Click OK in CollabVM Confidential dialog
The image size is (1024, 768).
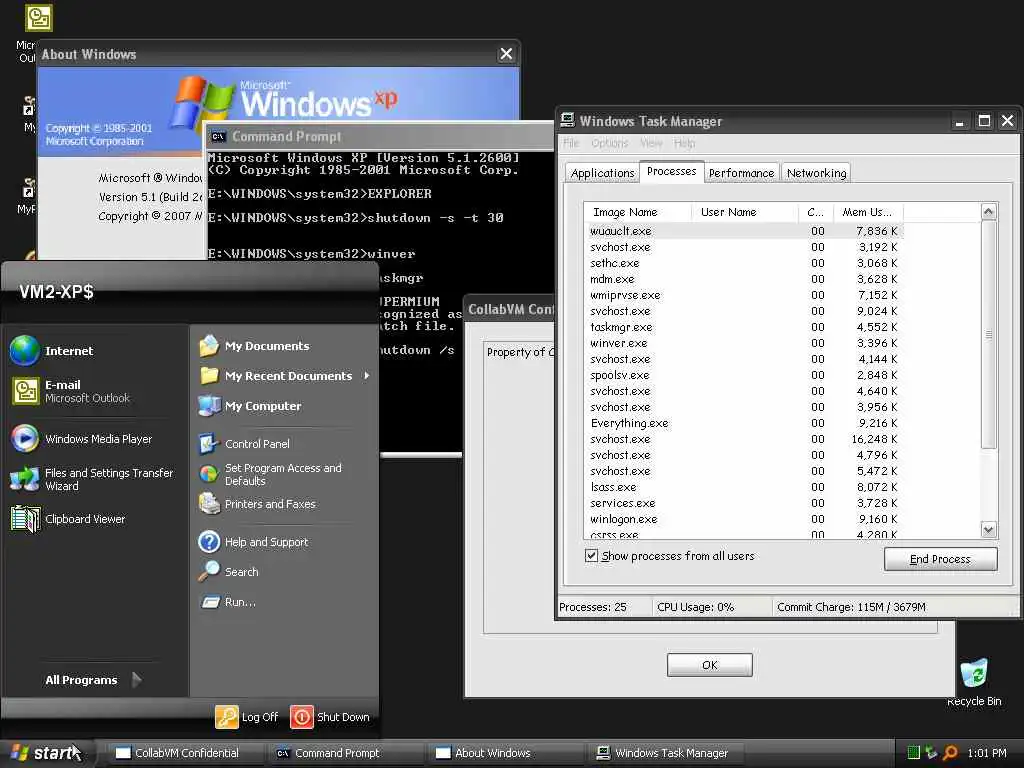tap(709, 665)
